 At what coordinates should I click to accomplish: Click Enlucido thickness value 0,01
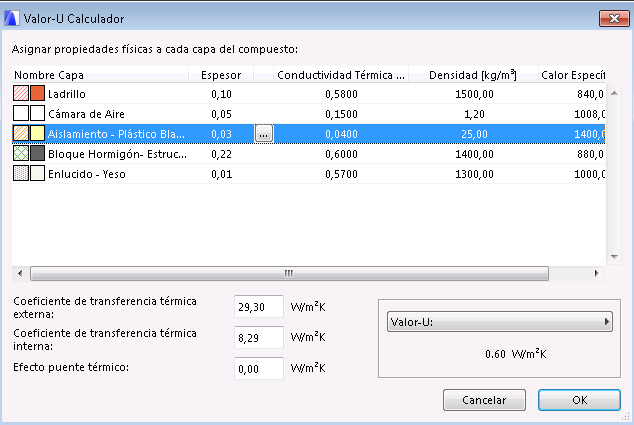(x=221, y=174)
